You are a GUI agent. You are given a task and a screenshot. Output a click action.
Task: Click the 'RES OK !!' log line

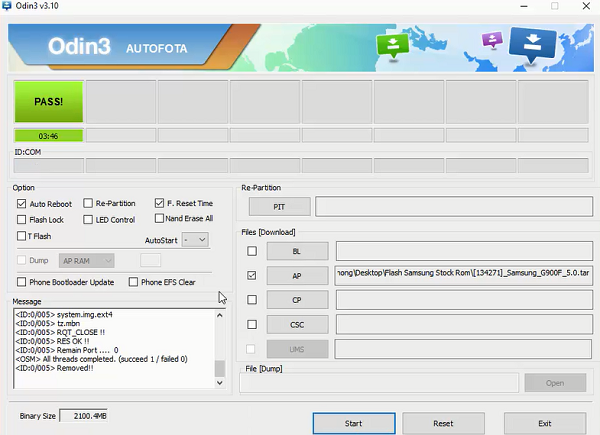(x=52, y=341)
